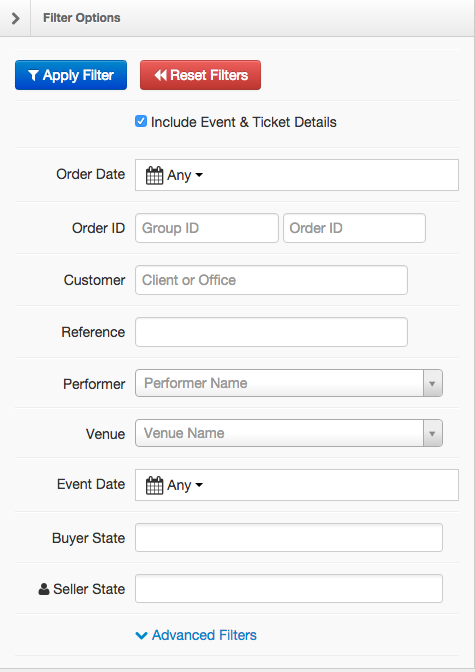The width and height of the screenshot is (475, 672).
Task: Open Venue Name dropdown arrow
Action: pyautogui.click(x=433, y=433)
